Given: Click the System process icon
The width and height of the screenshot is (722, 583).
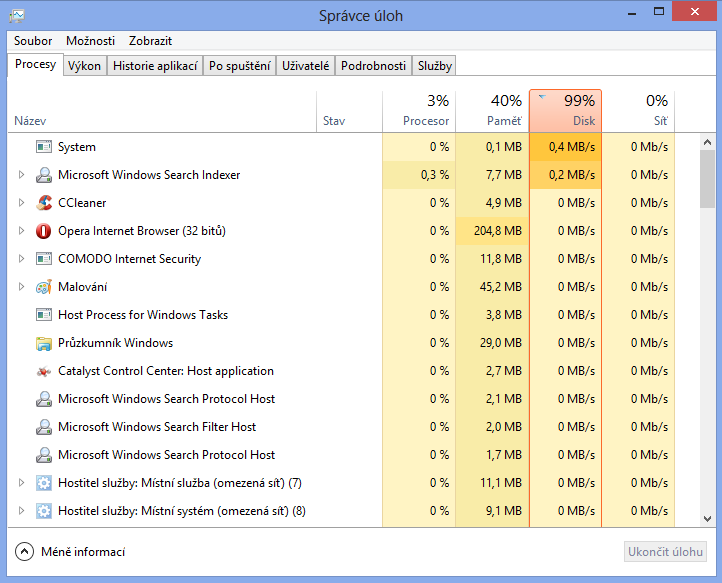Looking at the screenshot, I should (x=43, y=147).
